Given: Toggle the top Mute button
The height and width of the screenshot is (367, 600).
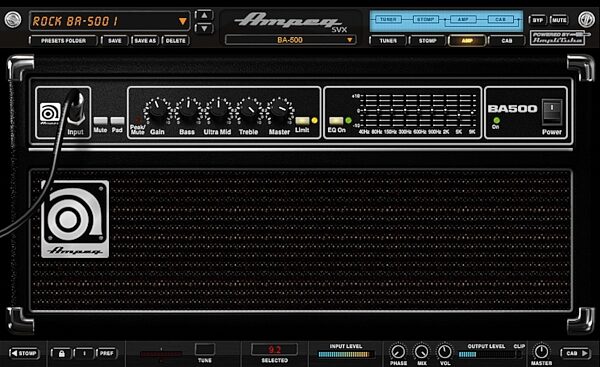Looking at the screenshot, I should point(559,20).
